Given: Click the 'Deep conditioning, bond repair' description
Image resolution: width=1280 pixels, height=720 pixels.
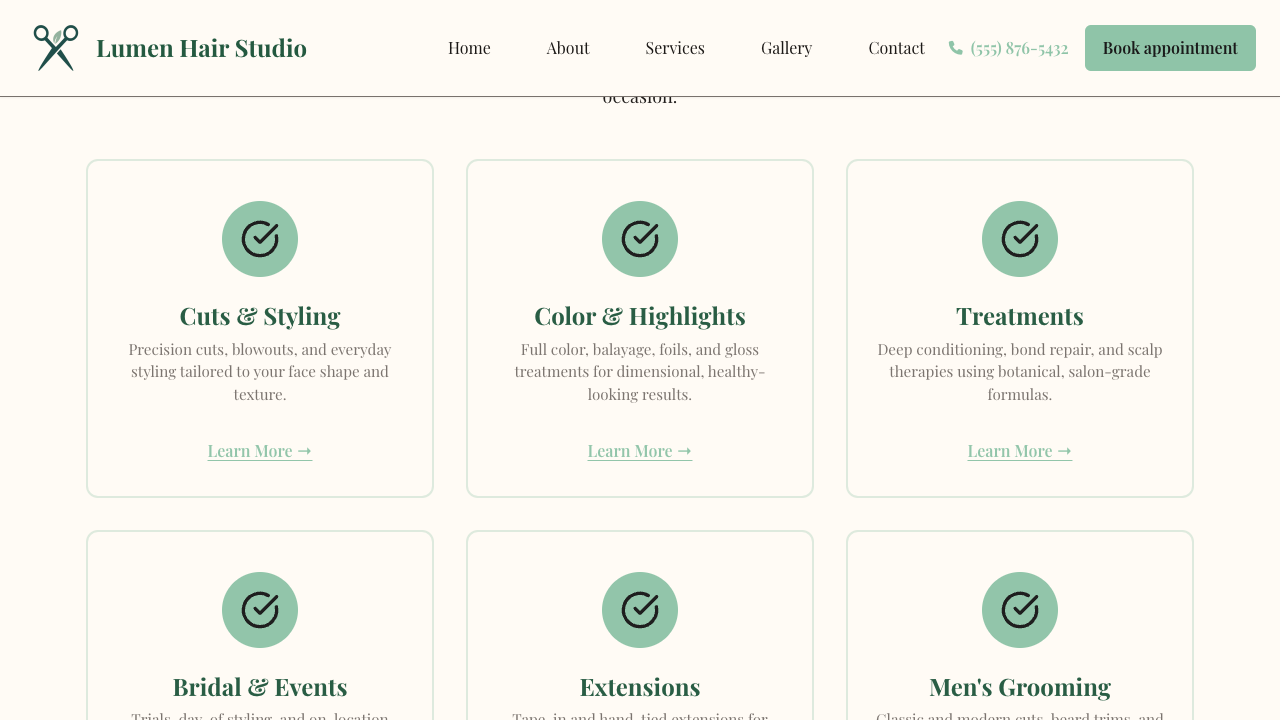Looking at the screenshot, I should pyautogui.click(x=1020, y=372).
